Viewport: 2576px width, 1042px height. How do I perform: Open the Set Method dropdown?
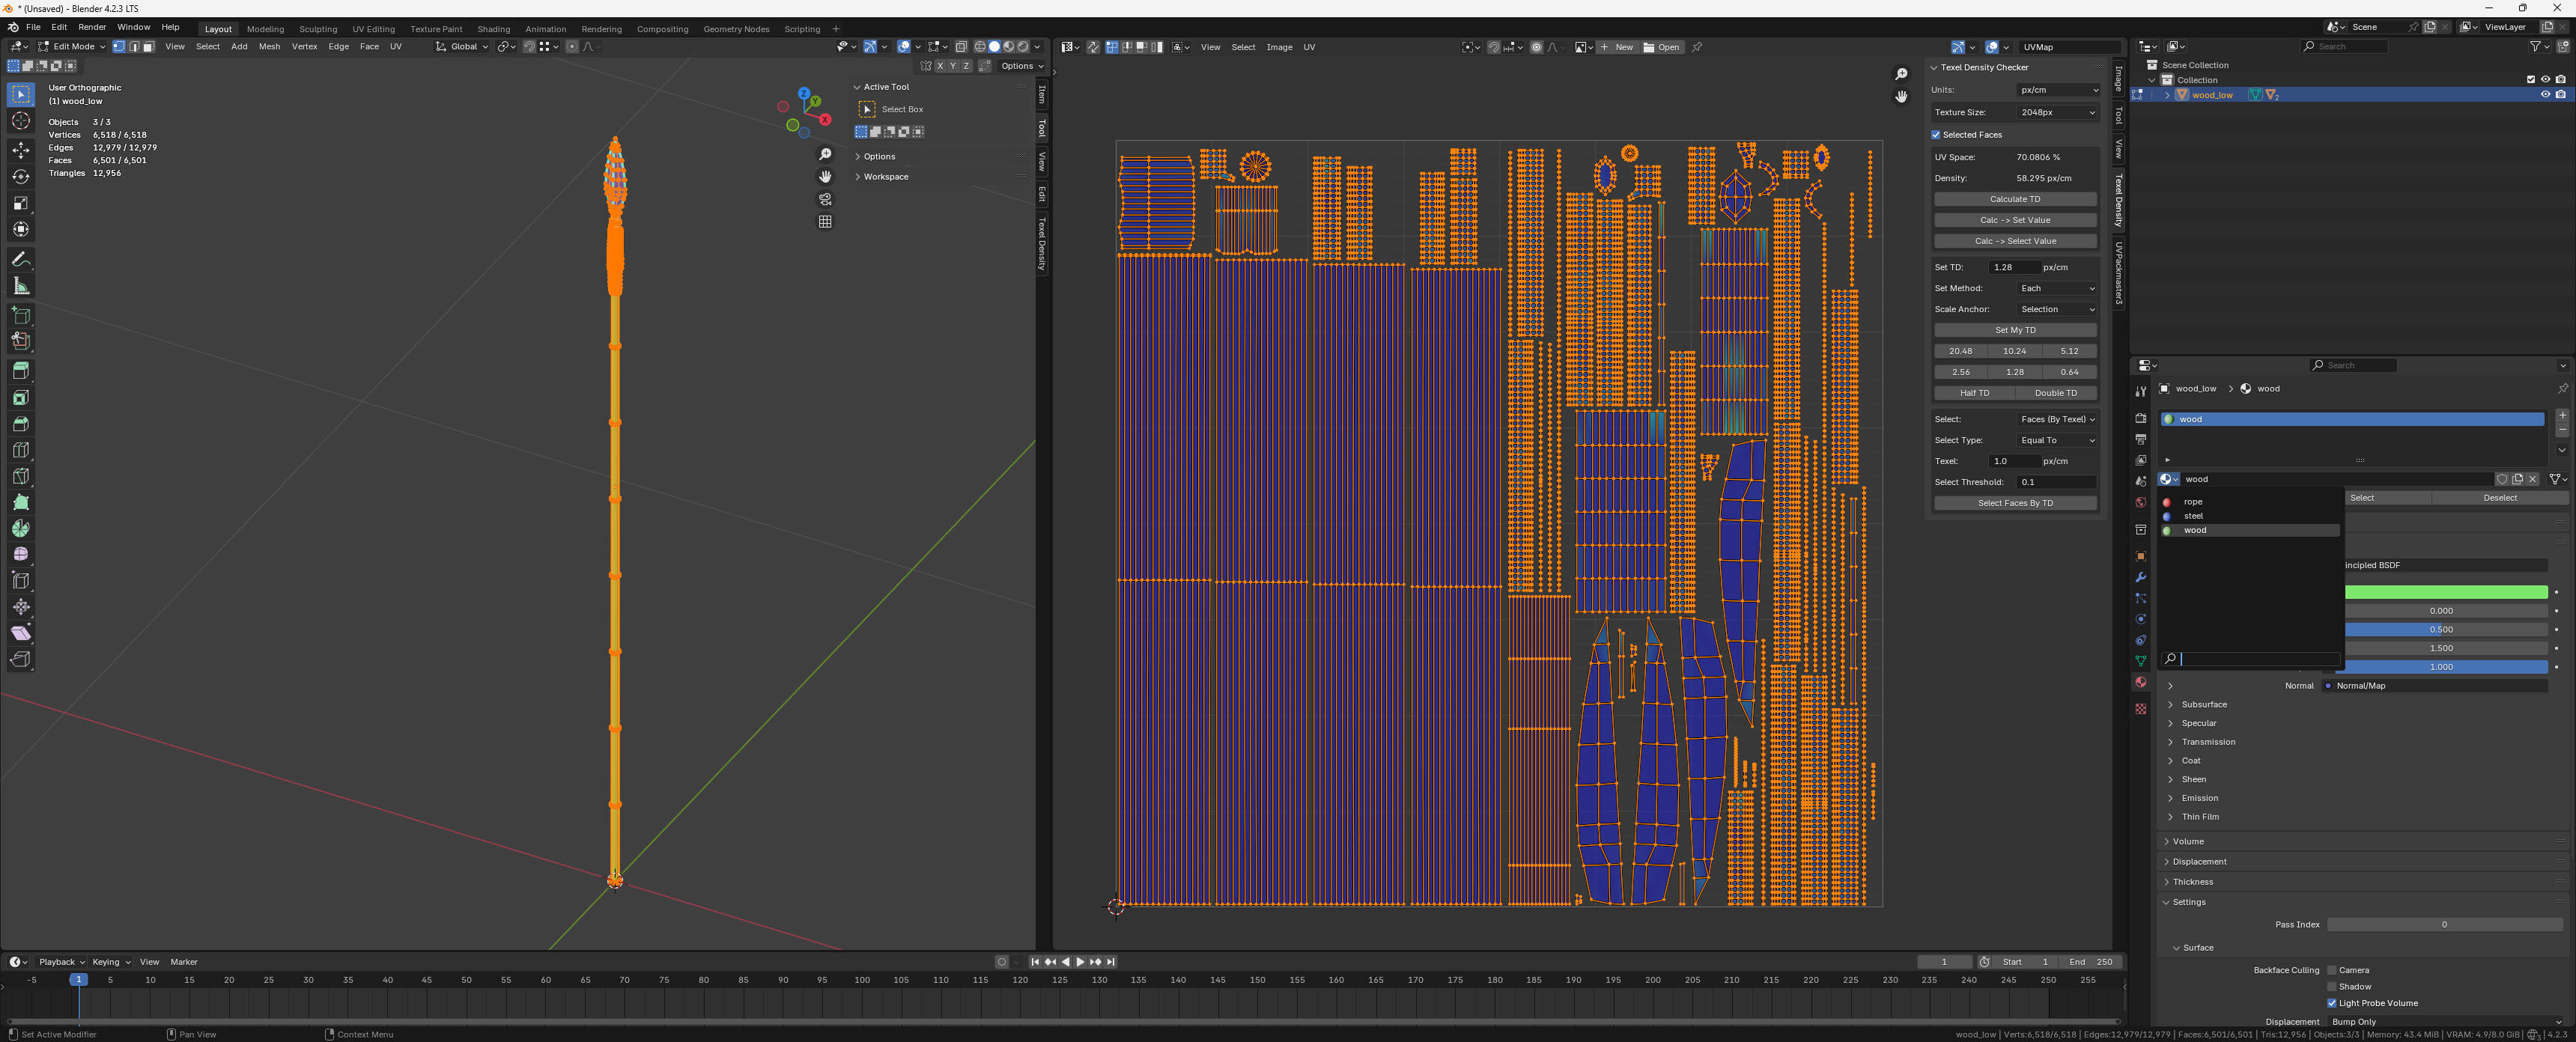(2057, 288)
